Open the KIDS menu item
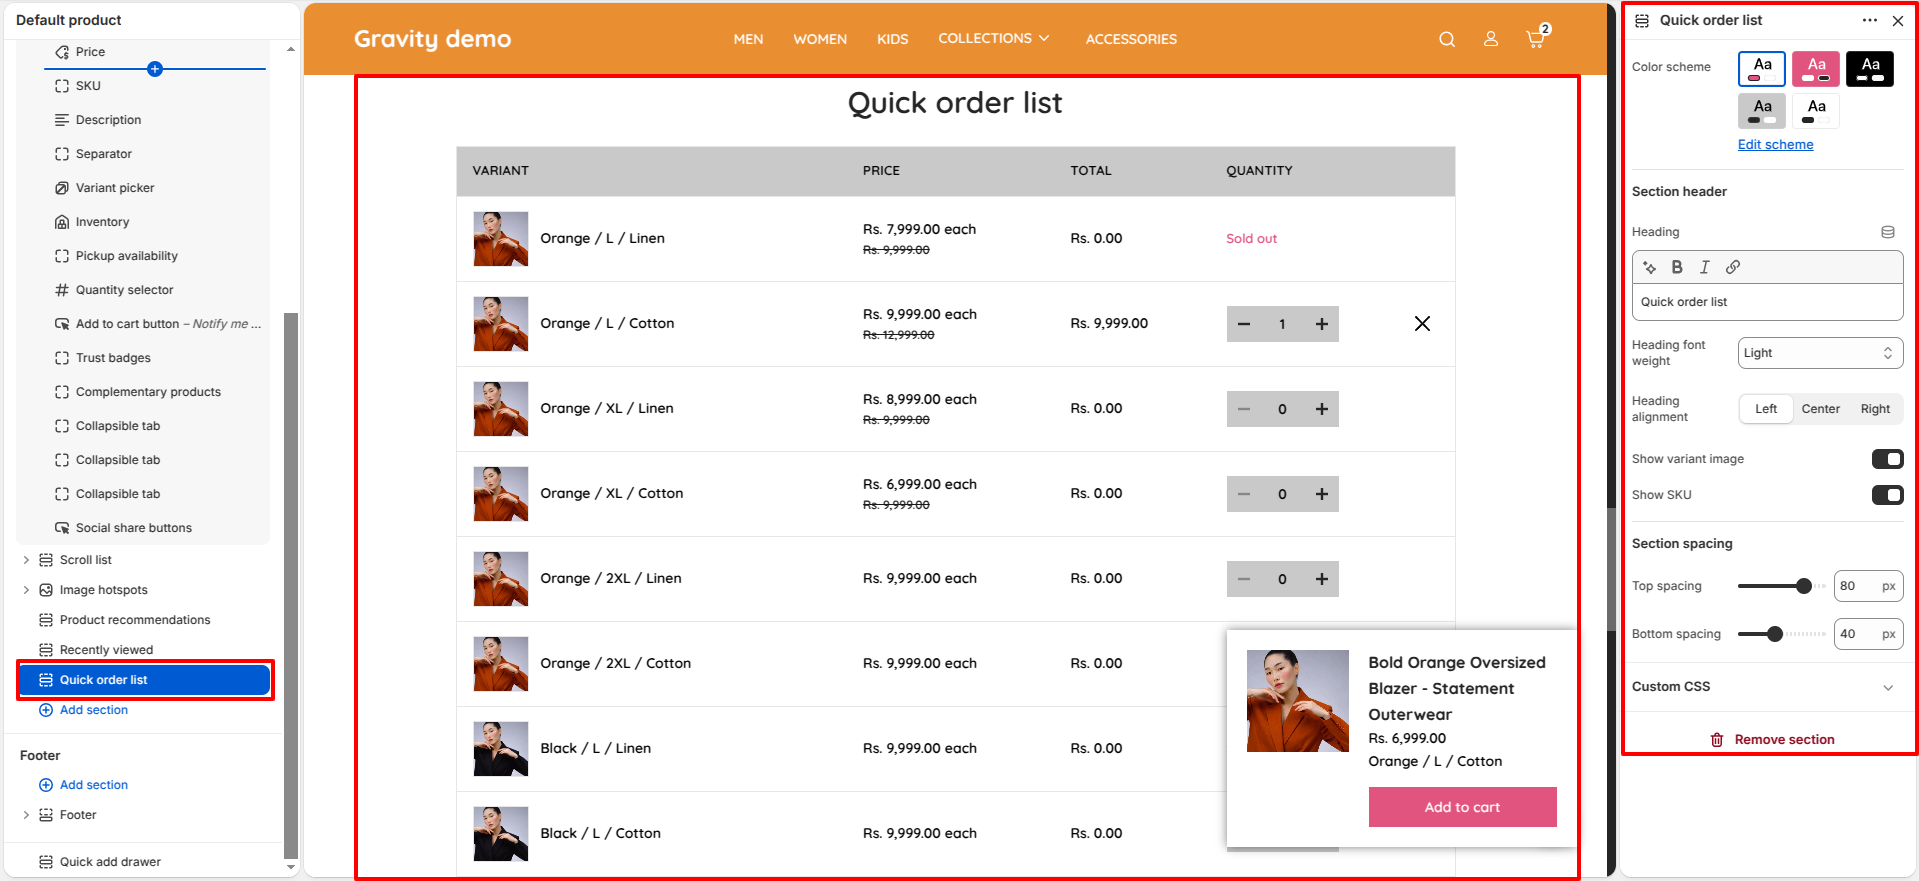The height and width of the screenshot is (881, 1919). tap(892, 39)
